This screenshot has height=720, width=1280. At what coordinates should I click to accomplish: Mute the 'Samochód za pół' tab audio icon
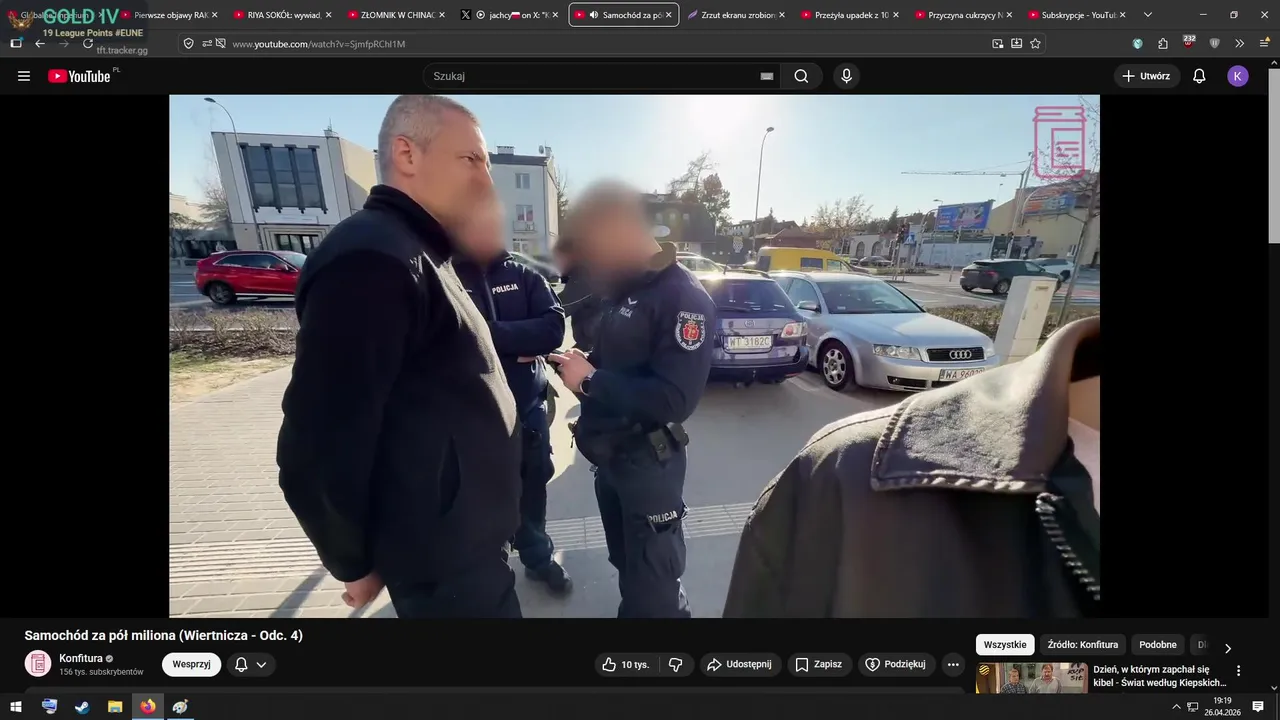click(594, 15)
